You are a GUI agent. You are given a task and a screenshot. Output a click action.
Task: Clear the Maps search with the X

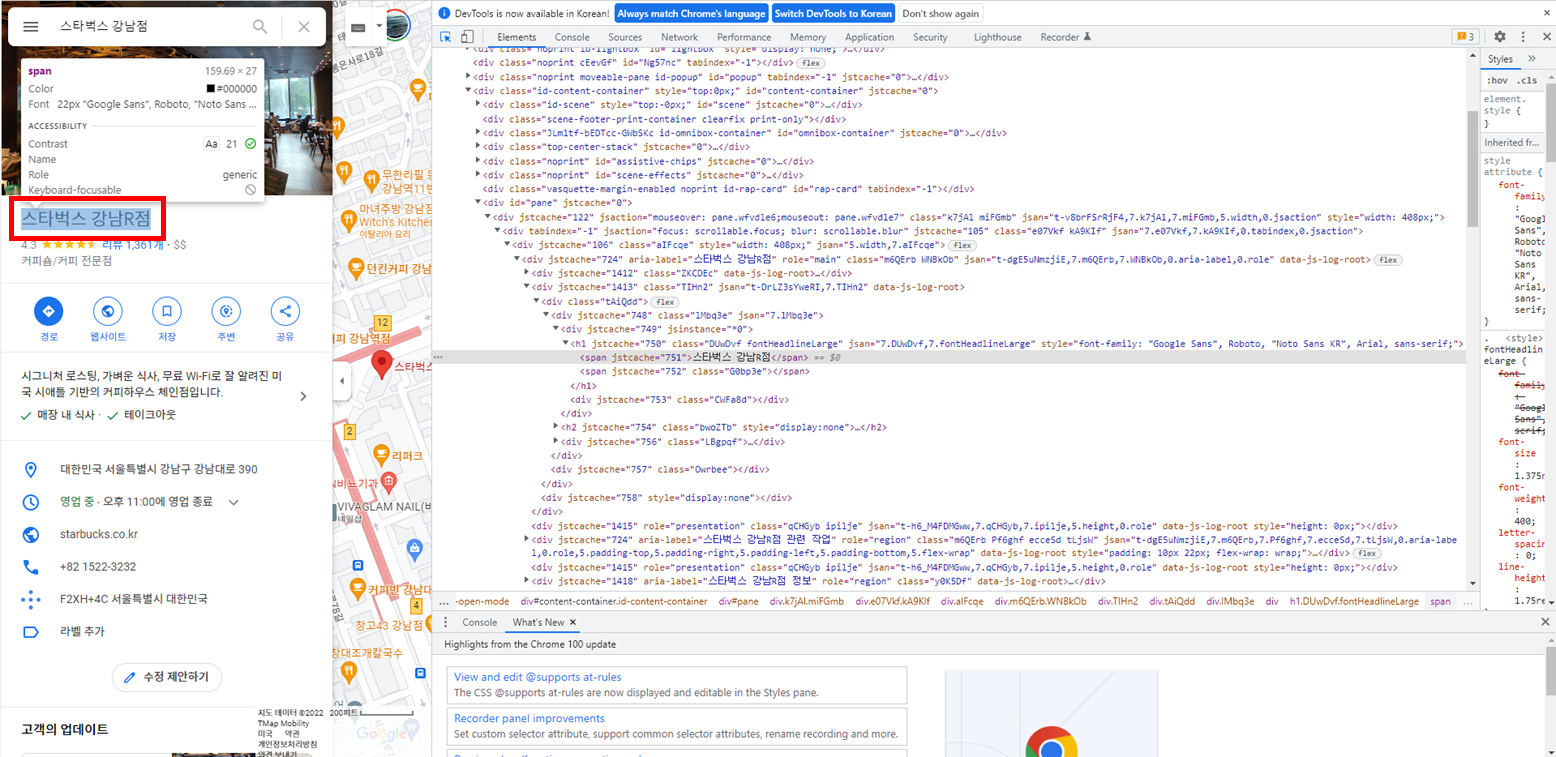[304, 27]
